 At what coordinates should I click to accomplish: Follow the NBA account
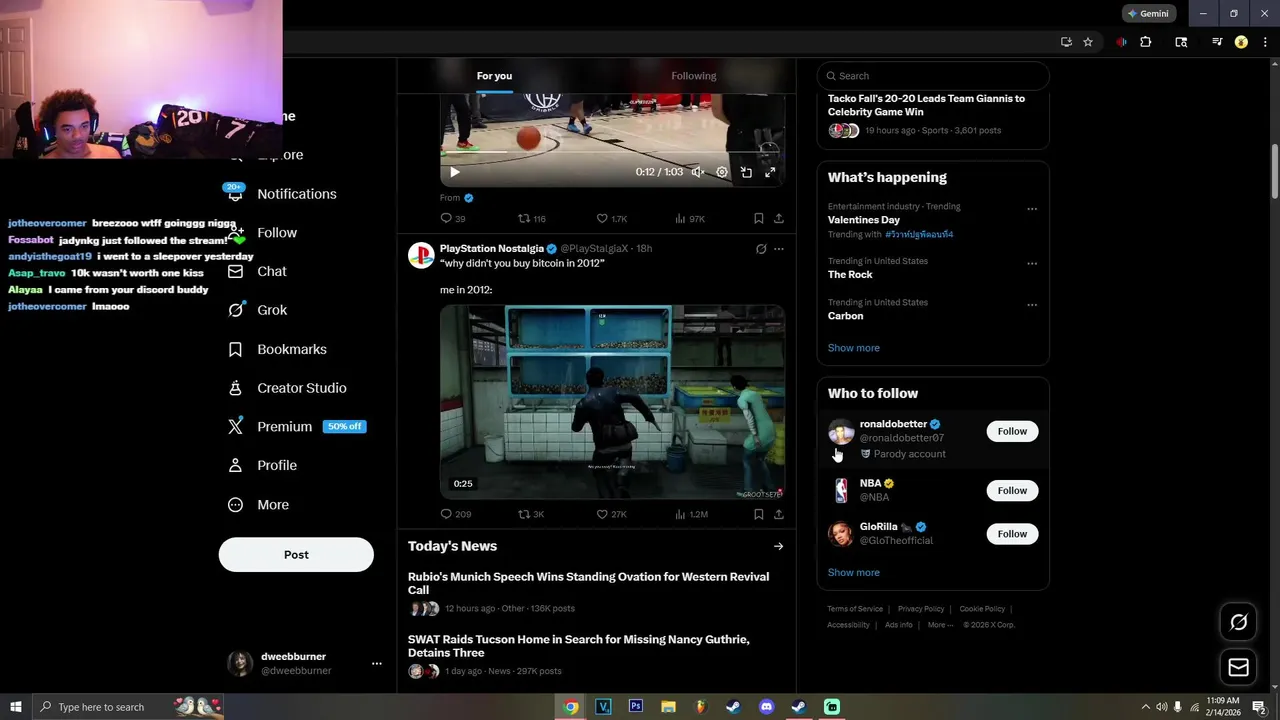pyautogui.click(x=1012, y=490)
